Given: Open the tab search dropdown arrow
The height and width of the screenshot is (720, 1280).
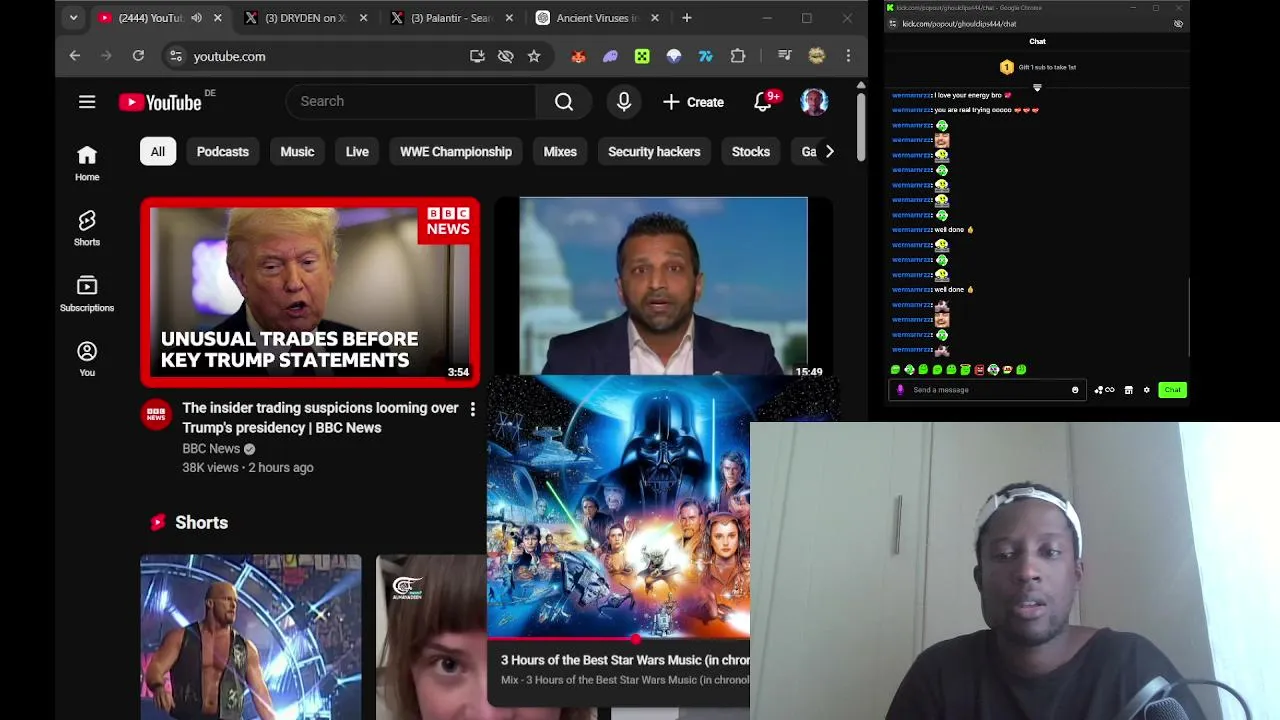Looking at the screenshot, I should [x=73, y=18].
